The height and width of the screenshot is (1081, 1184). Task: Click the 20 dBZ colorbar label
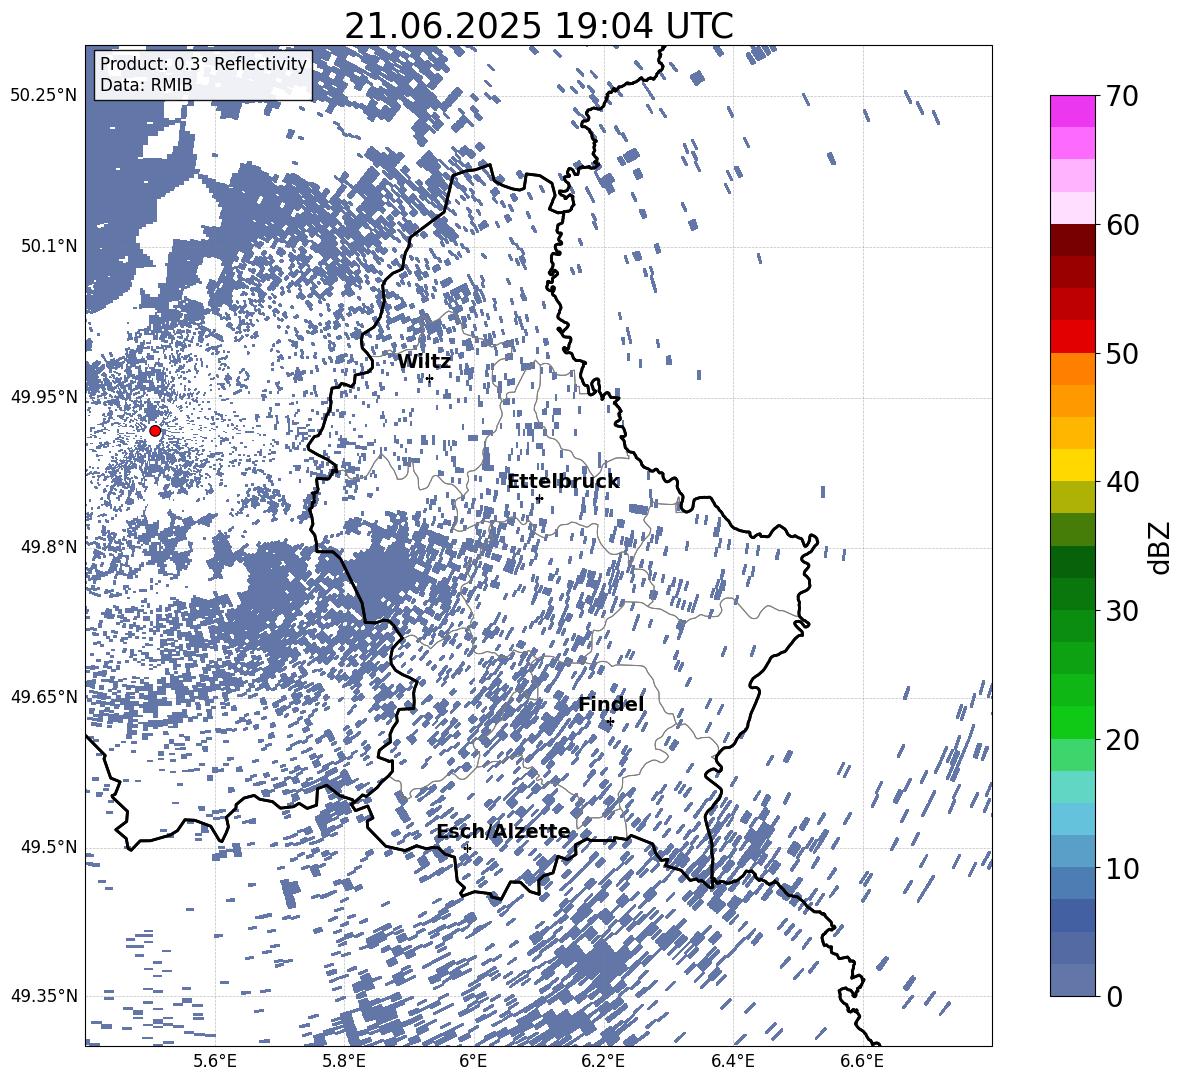point(1122,739)
